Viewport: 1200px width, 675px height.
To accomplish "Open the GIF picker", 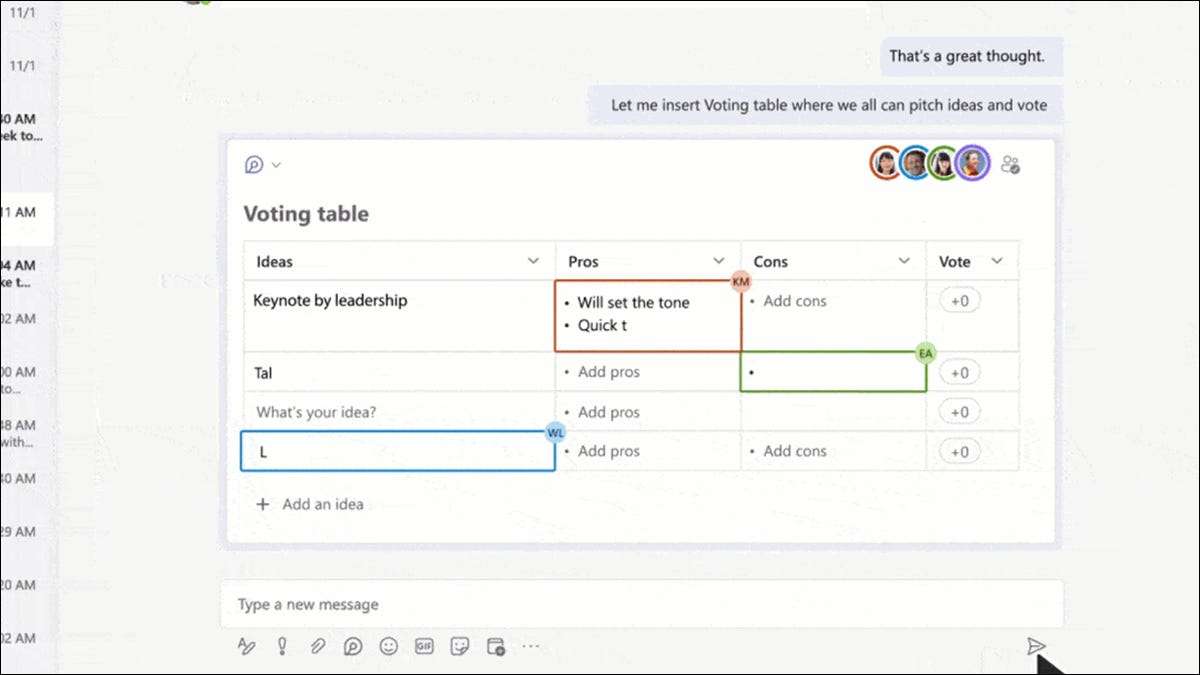I will pyautogui.click(x=423, y=646).
